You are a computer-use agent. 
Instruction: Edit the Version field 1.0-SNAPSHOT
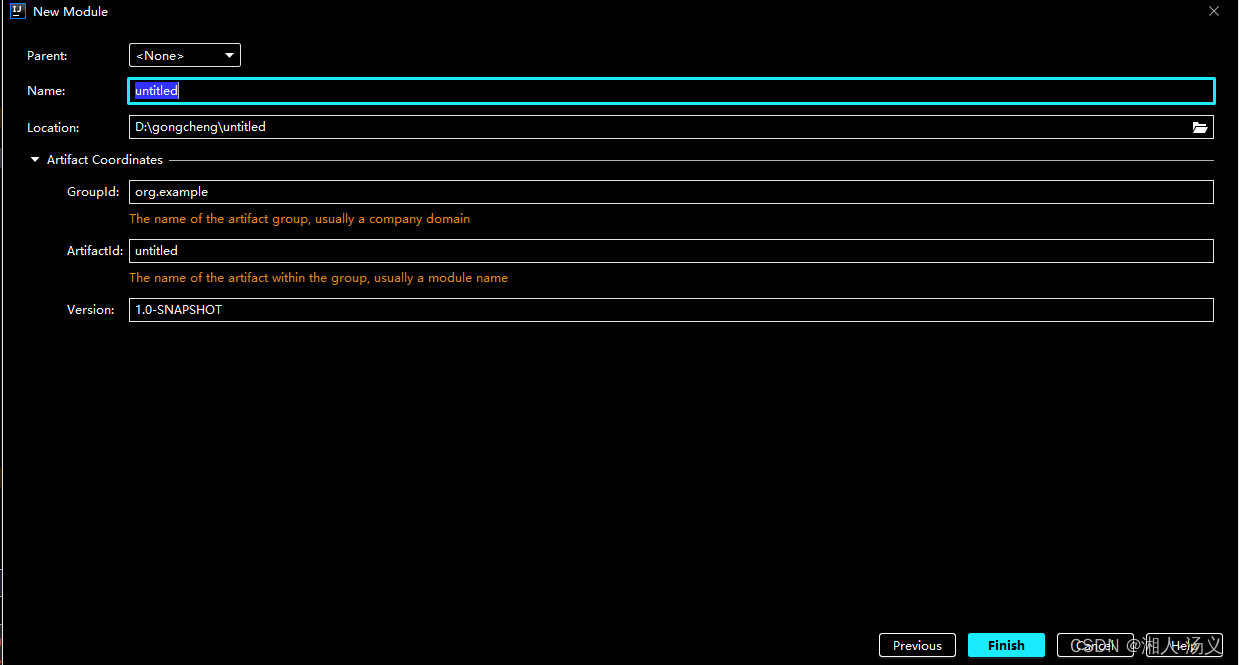[671, 310]
